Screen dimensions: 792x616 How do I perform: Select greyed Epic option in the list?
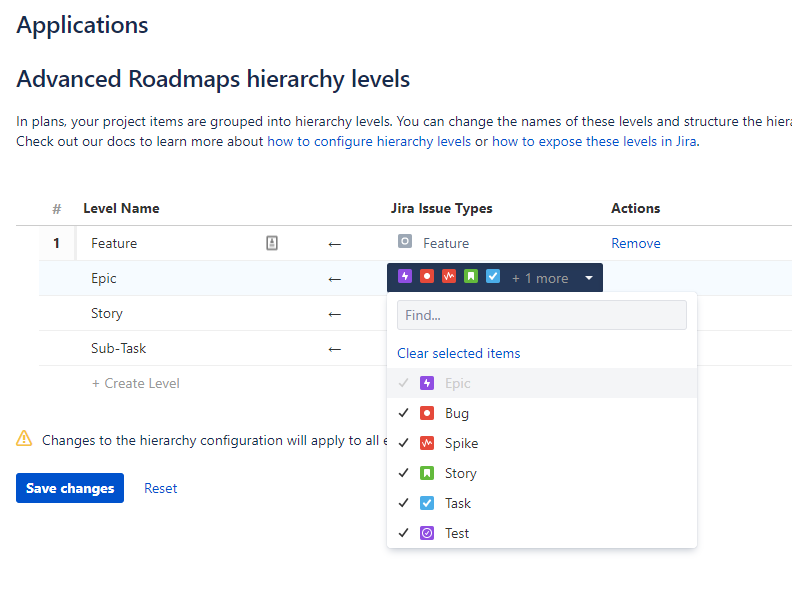click(x=542, y=383)
